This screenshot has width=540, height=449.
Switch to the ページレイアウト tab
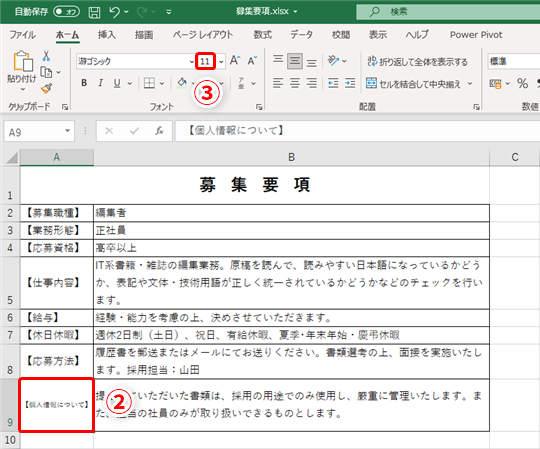tap(203, 34)
